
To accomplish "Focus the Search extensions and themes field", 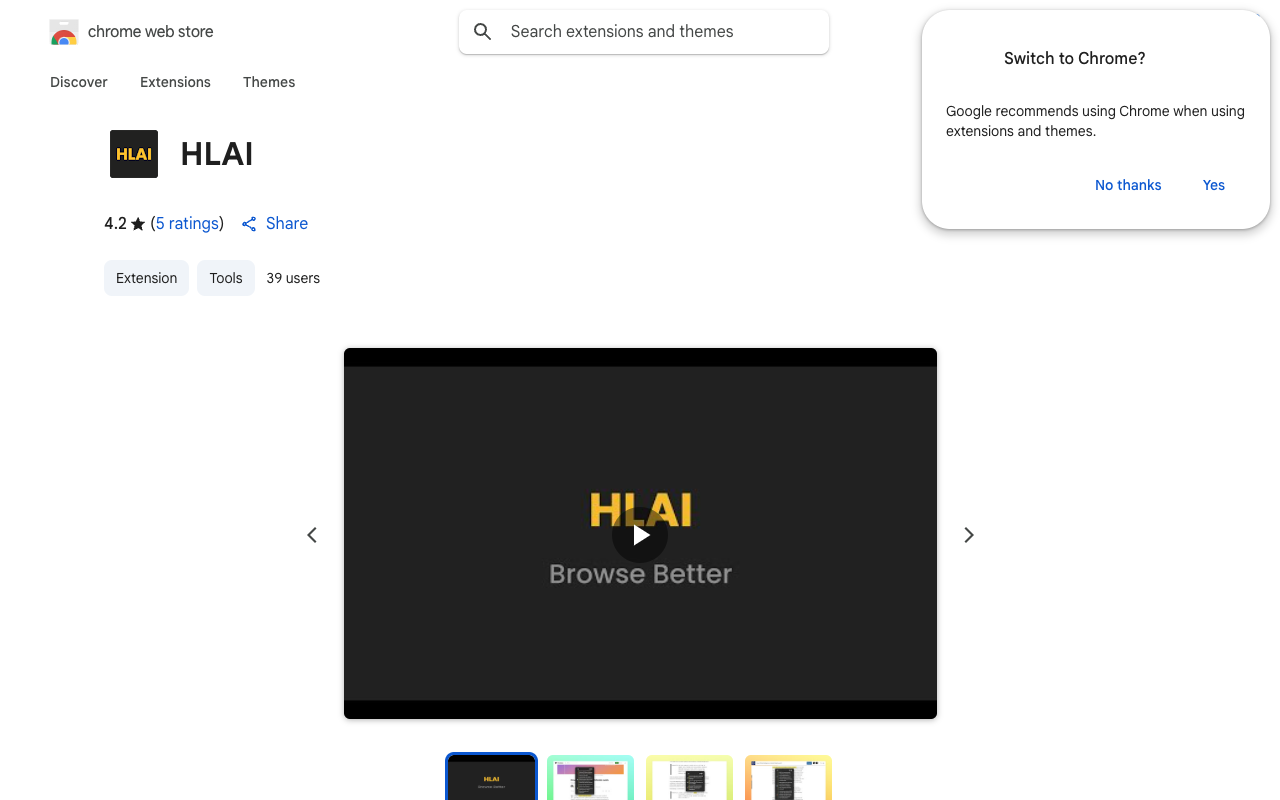I will [644, 32].
